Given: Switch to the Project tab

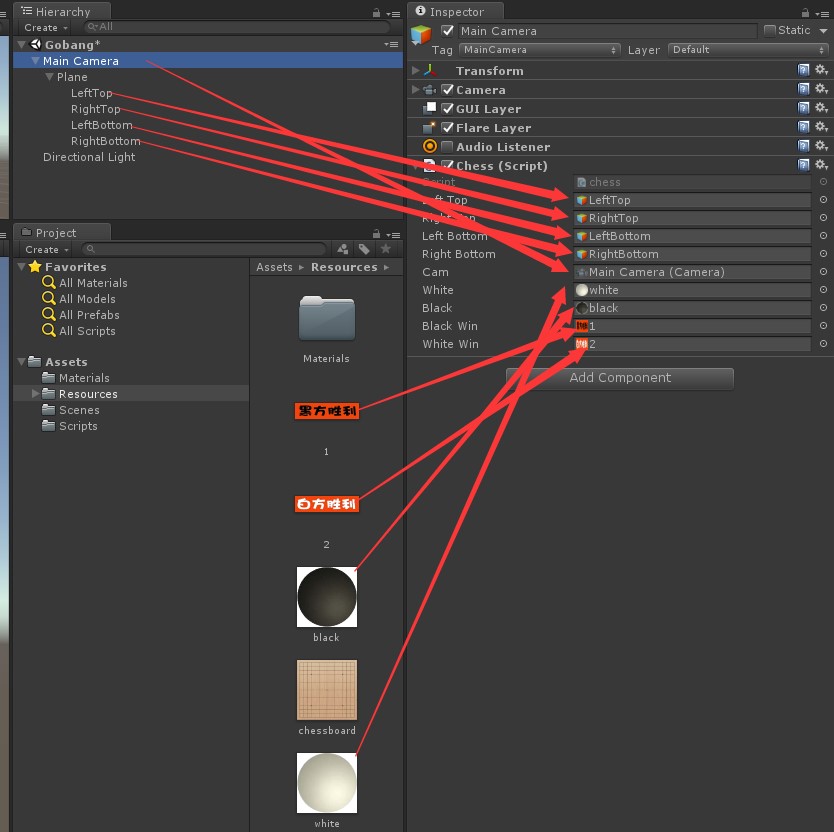Looking at the screenshot, I should point(62,232).
